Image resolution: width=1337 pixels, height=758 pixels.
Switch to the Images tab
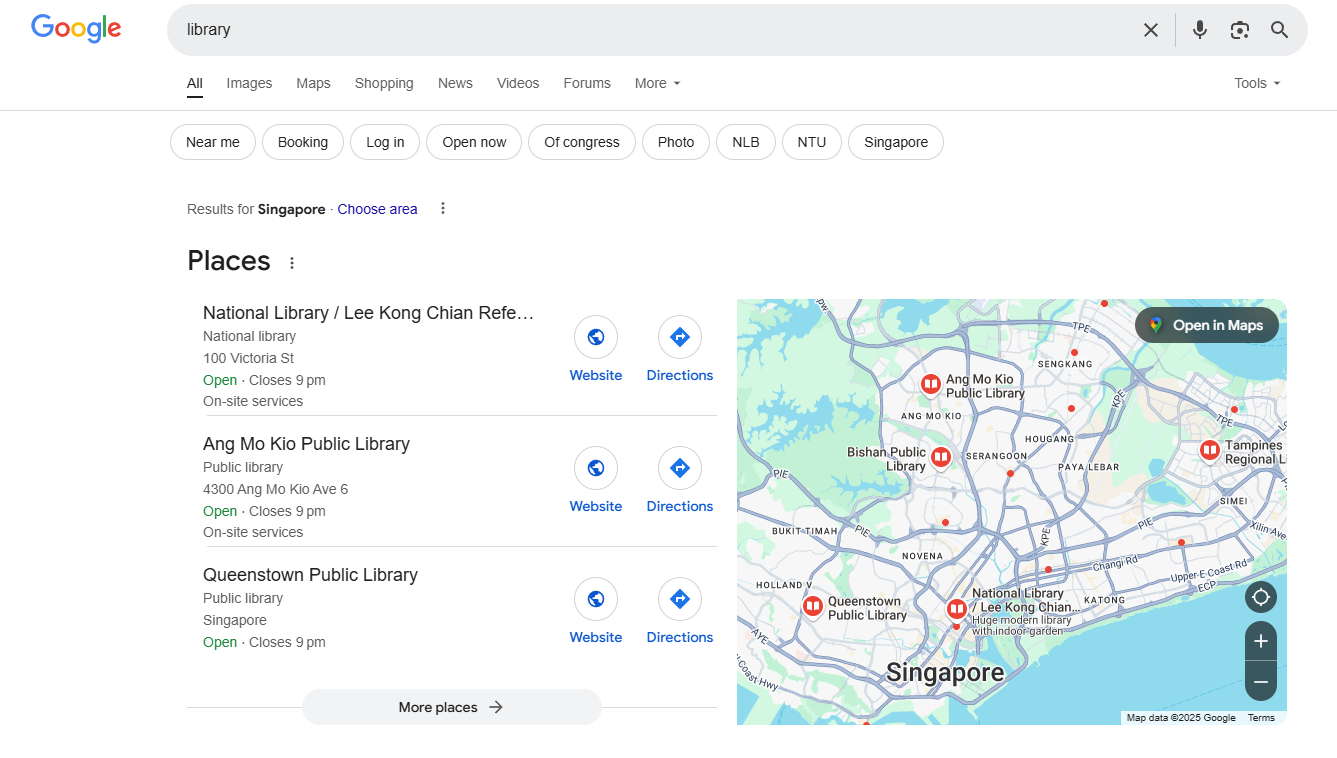click(x=249, y=83)
